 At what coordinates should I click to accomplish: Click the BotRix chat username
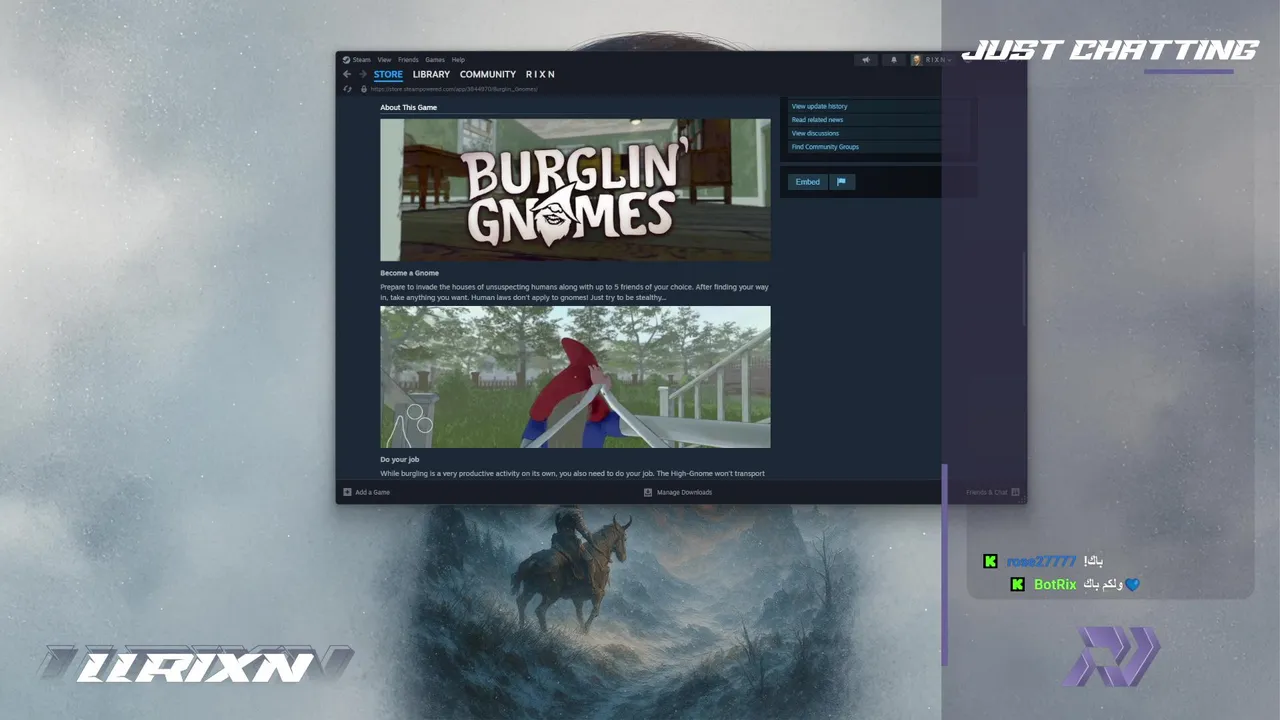(1055, 584)
